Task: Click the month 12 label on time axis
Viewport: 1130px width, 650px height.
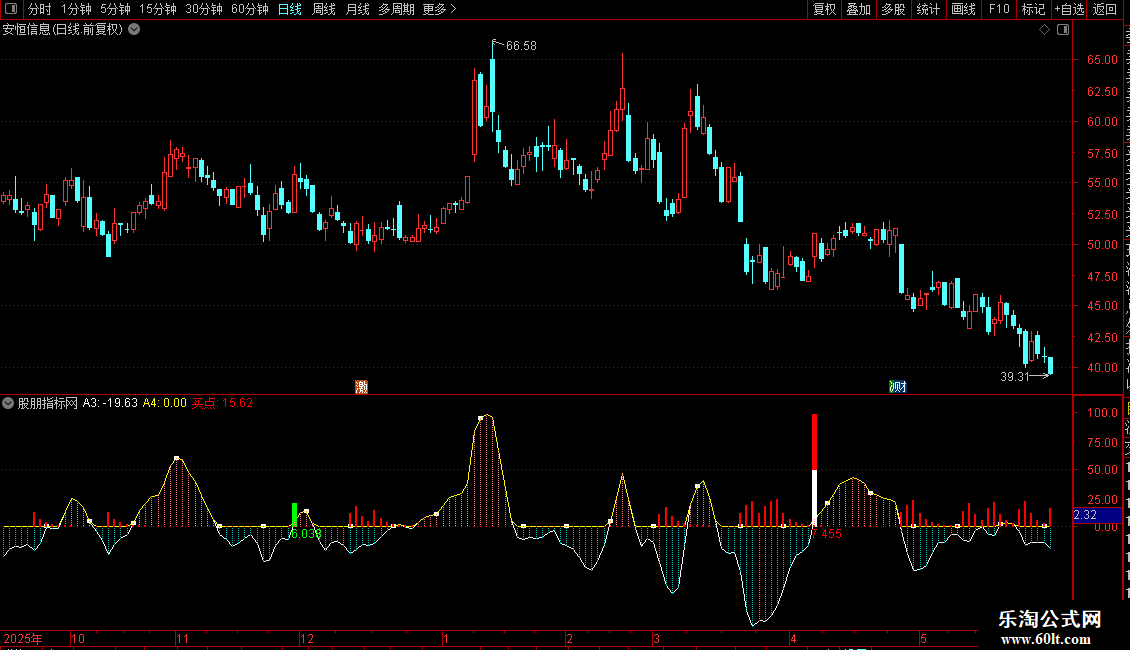Action: click(x=307, y=638)
